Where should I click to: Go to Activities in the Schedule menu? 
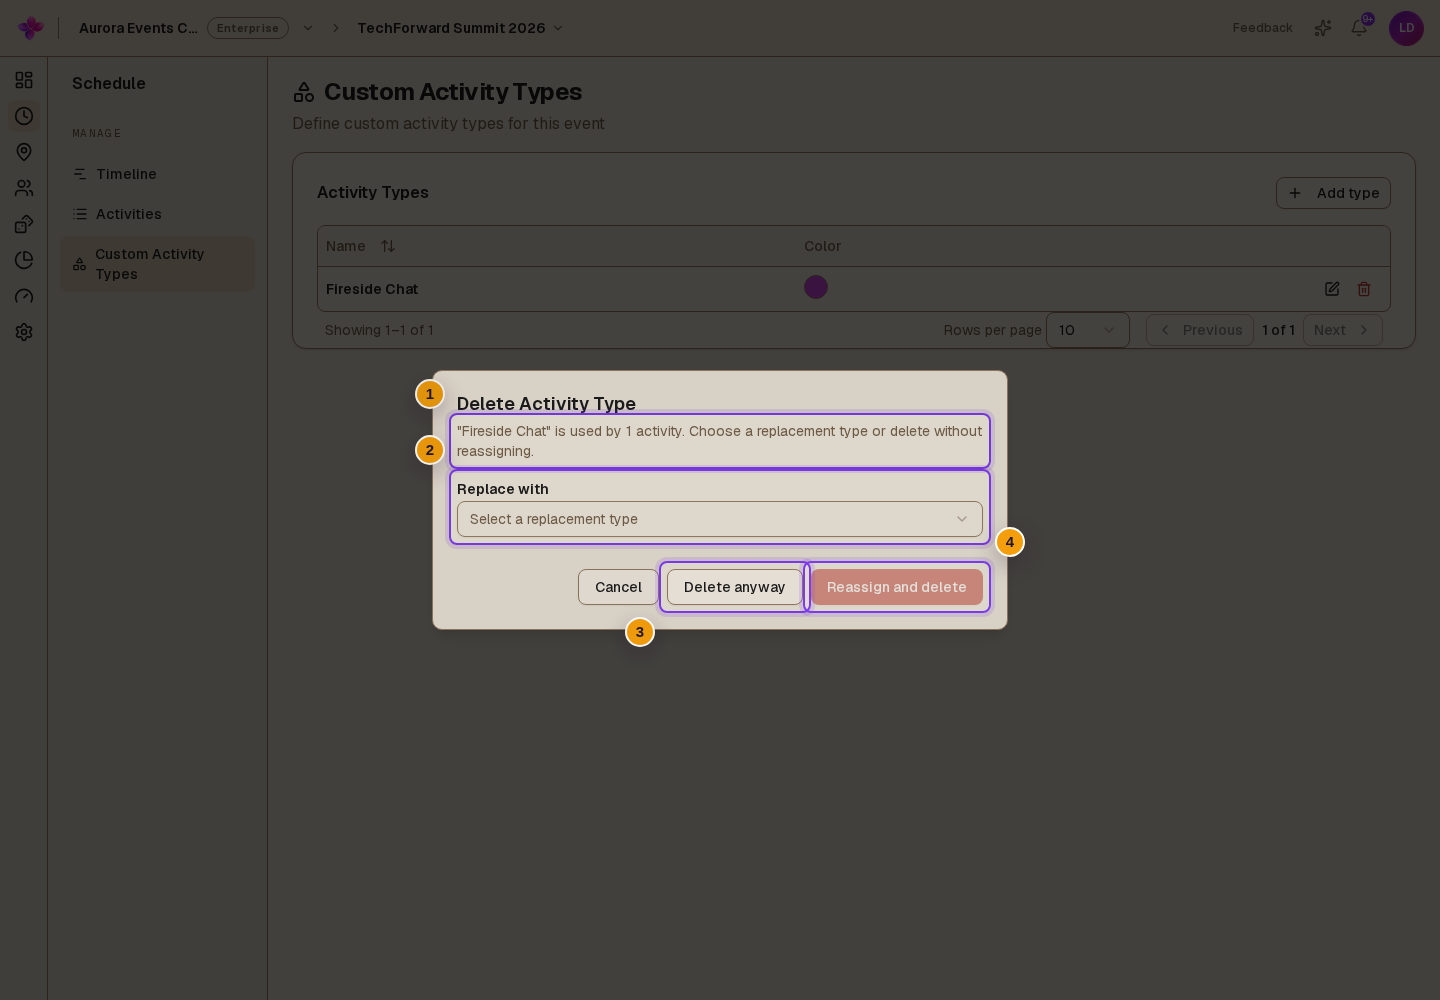(x=157, y=214)
